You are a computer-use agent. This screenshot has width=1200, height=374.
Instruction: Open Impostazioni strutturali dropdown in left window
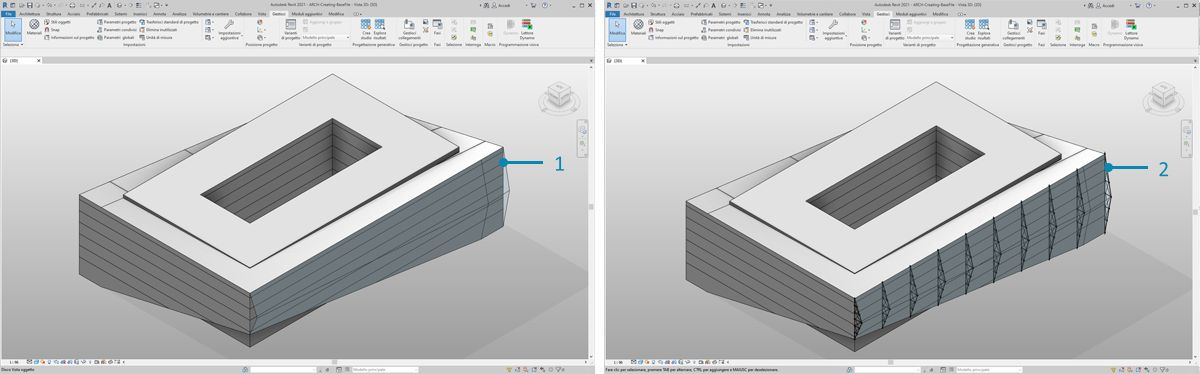point(209,22)
